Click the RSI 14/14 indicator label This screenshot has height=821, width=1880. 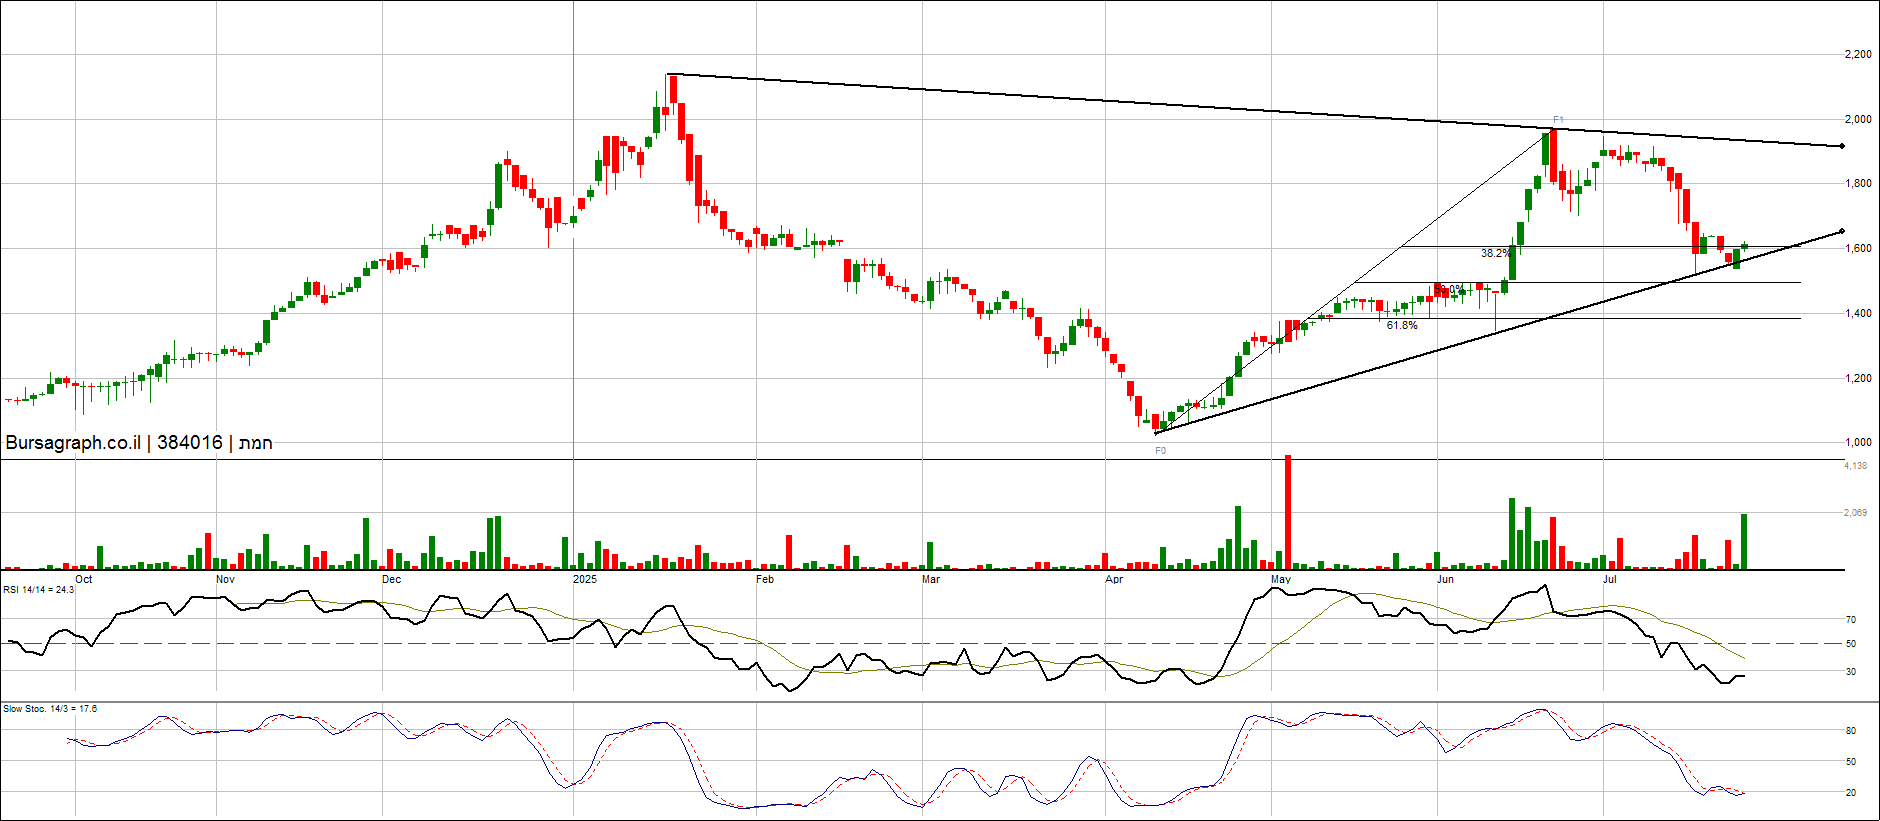pos(38,590)
